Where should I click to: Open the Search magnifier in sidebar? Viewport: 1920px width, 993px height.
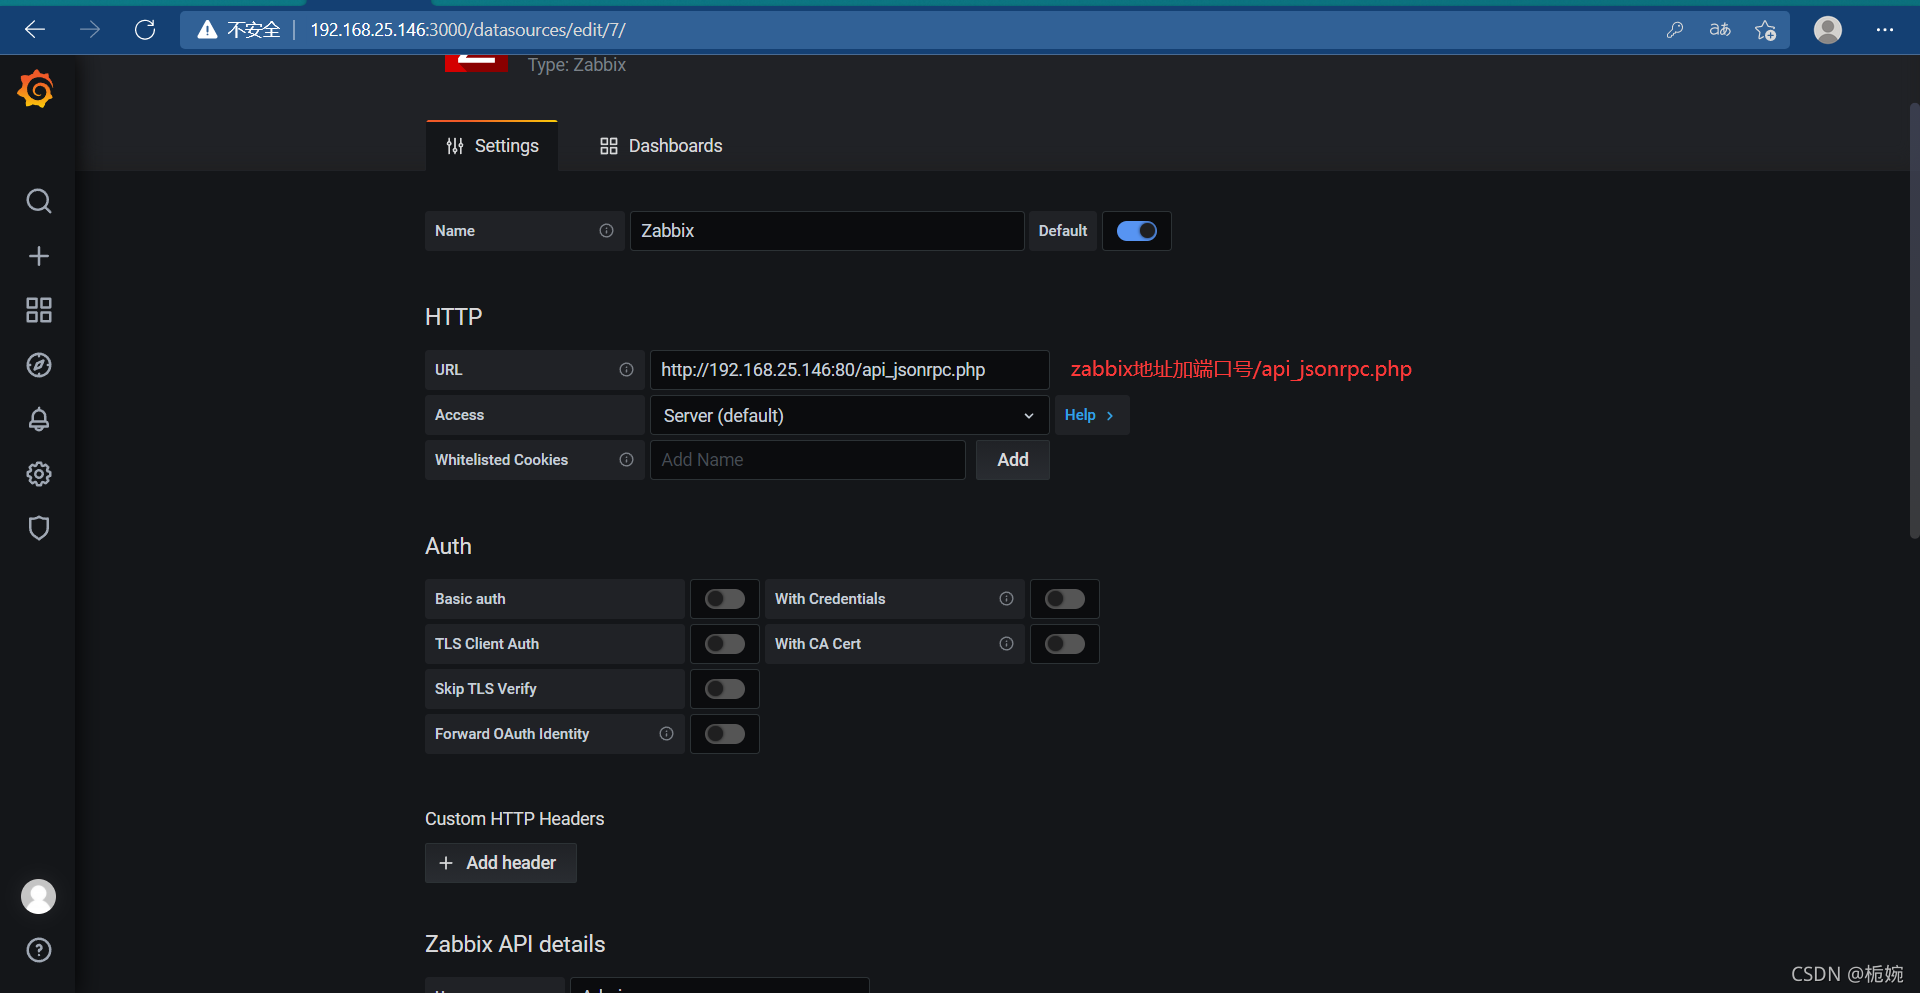(x=38, y=201)
